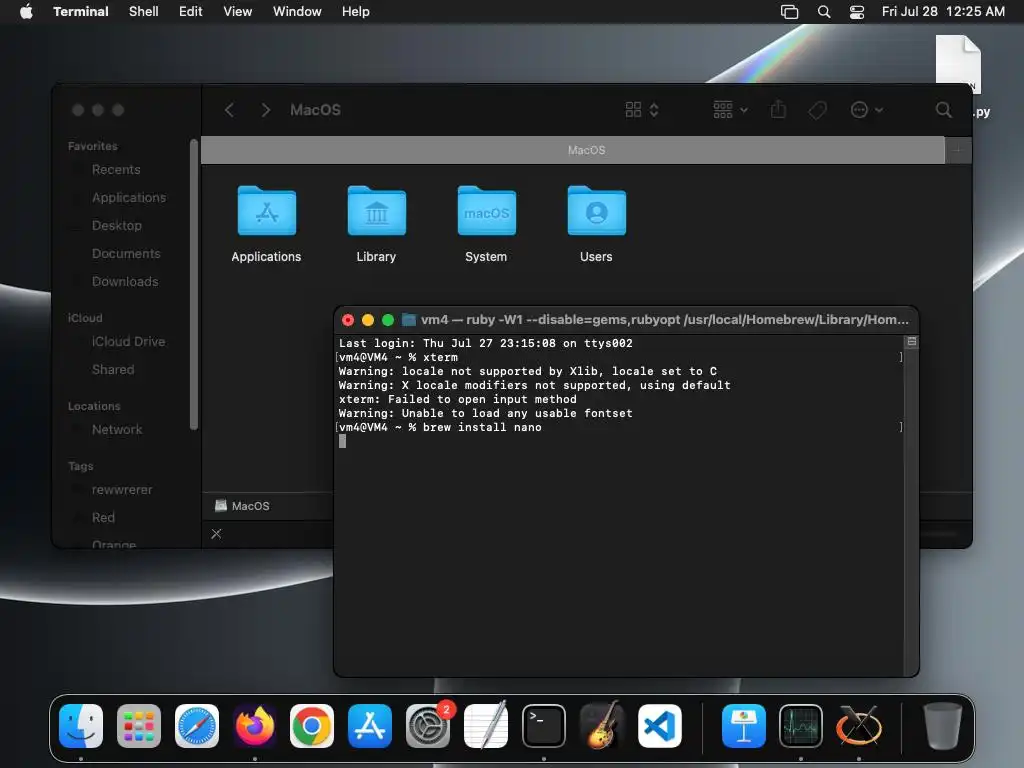Viewport: 1024px width, 768px height.
Task: Open the Shell menu
Action: pyautogui.click(x=144, y=12)
